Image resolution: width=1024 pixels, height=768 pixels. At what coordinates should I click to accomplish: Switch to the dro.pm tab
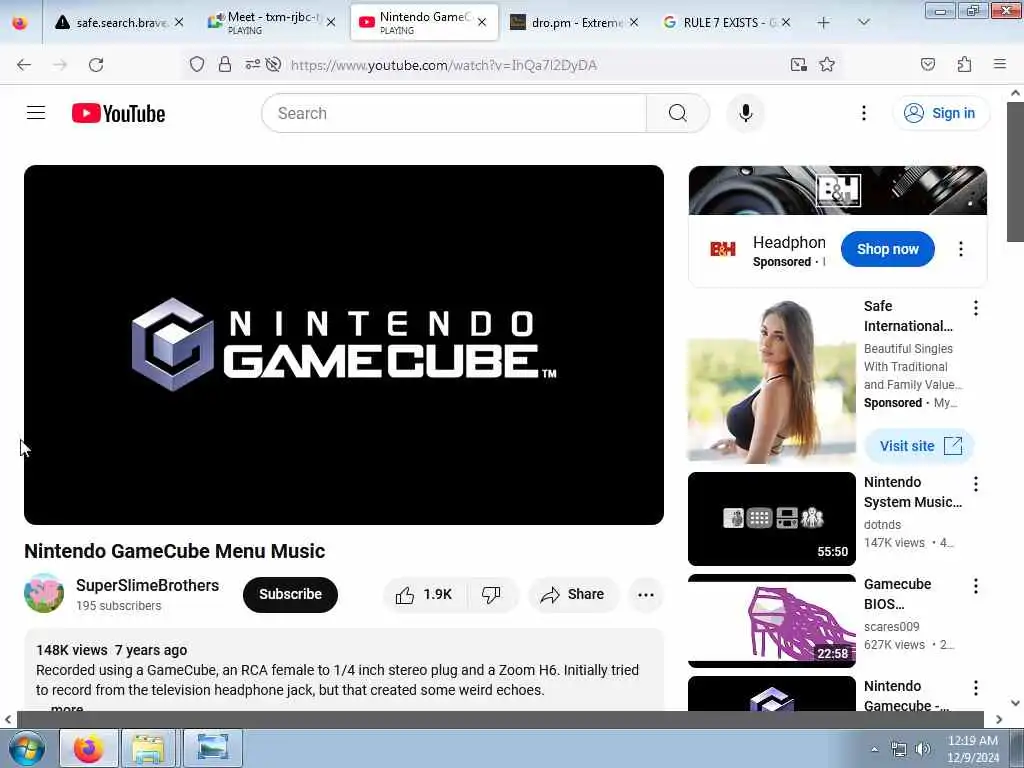575,22
